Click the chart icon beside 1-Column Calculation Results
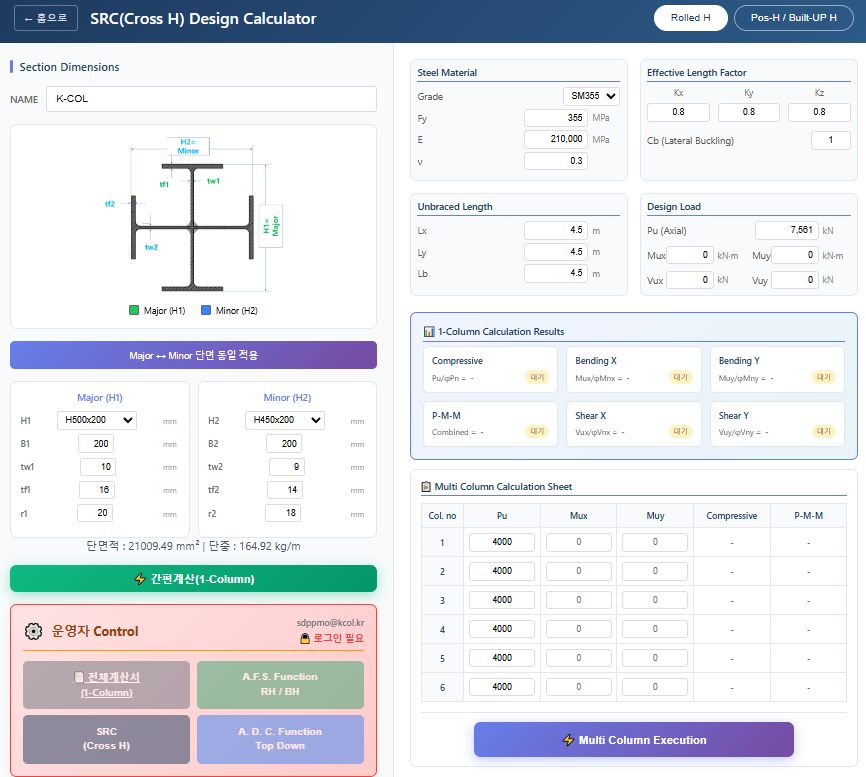 tap(426, 332)
